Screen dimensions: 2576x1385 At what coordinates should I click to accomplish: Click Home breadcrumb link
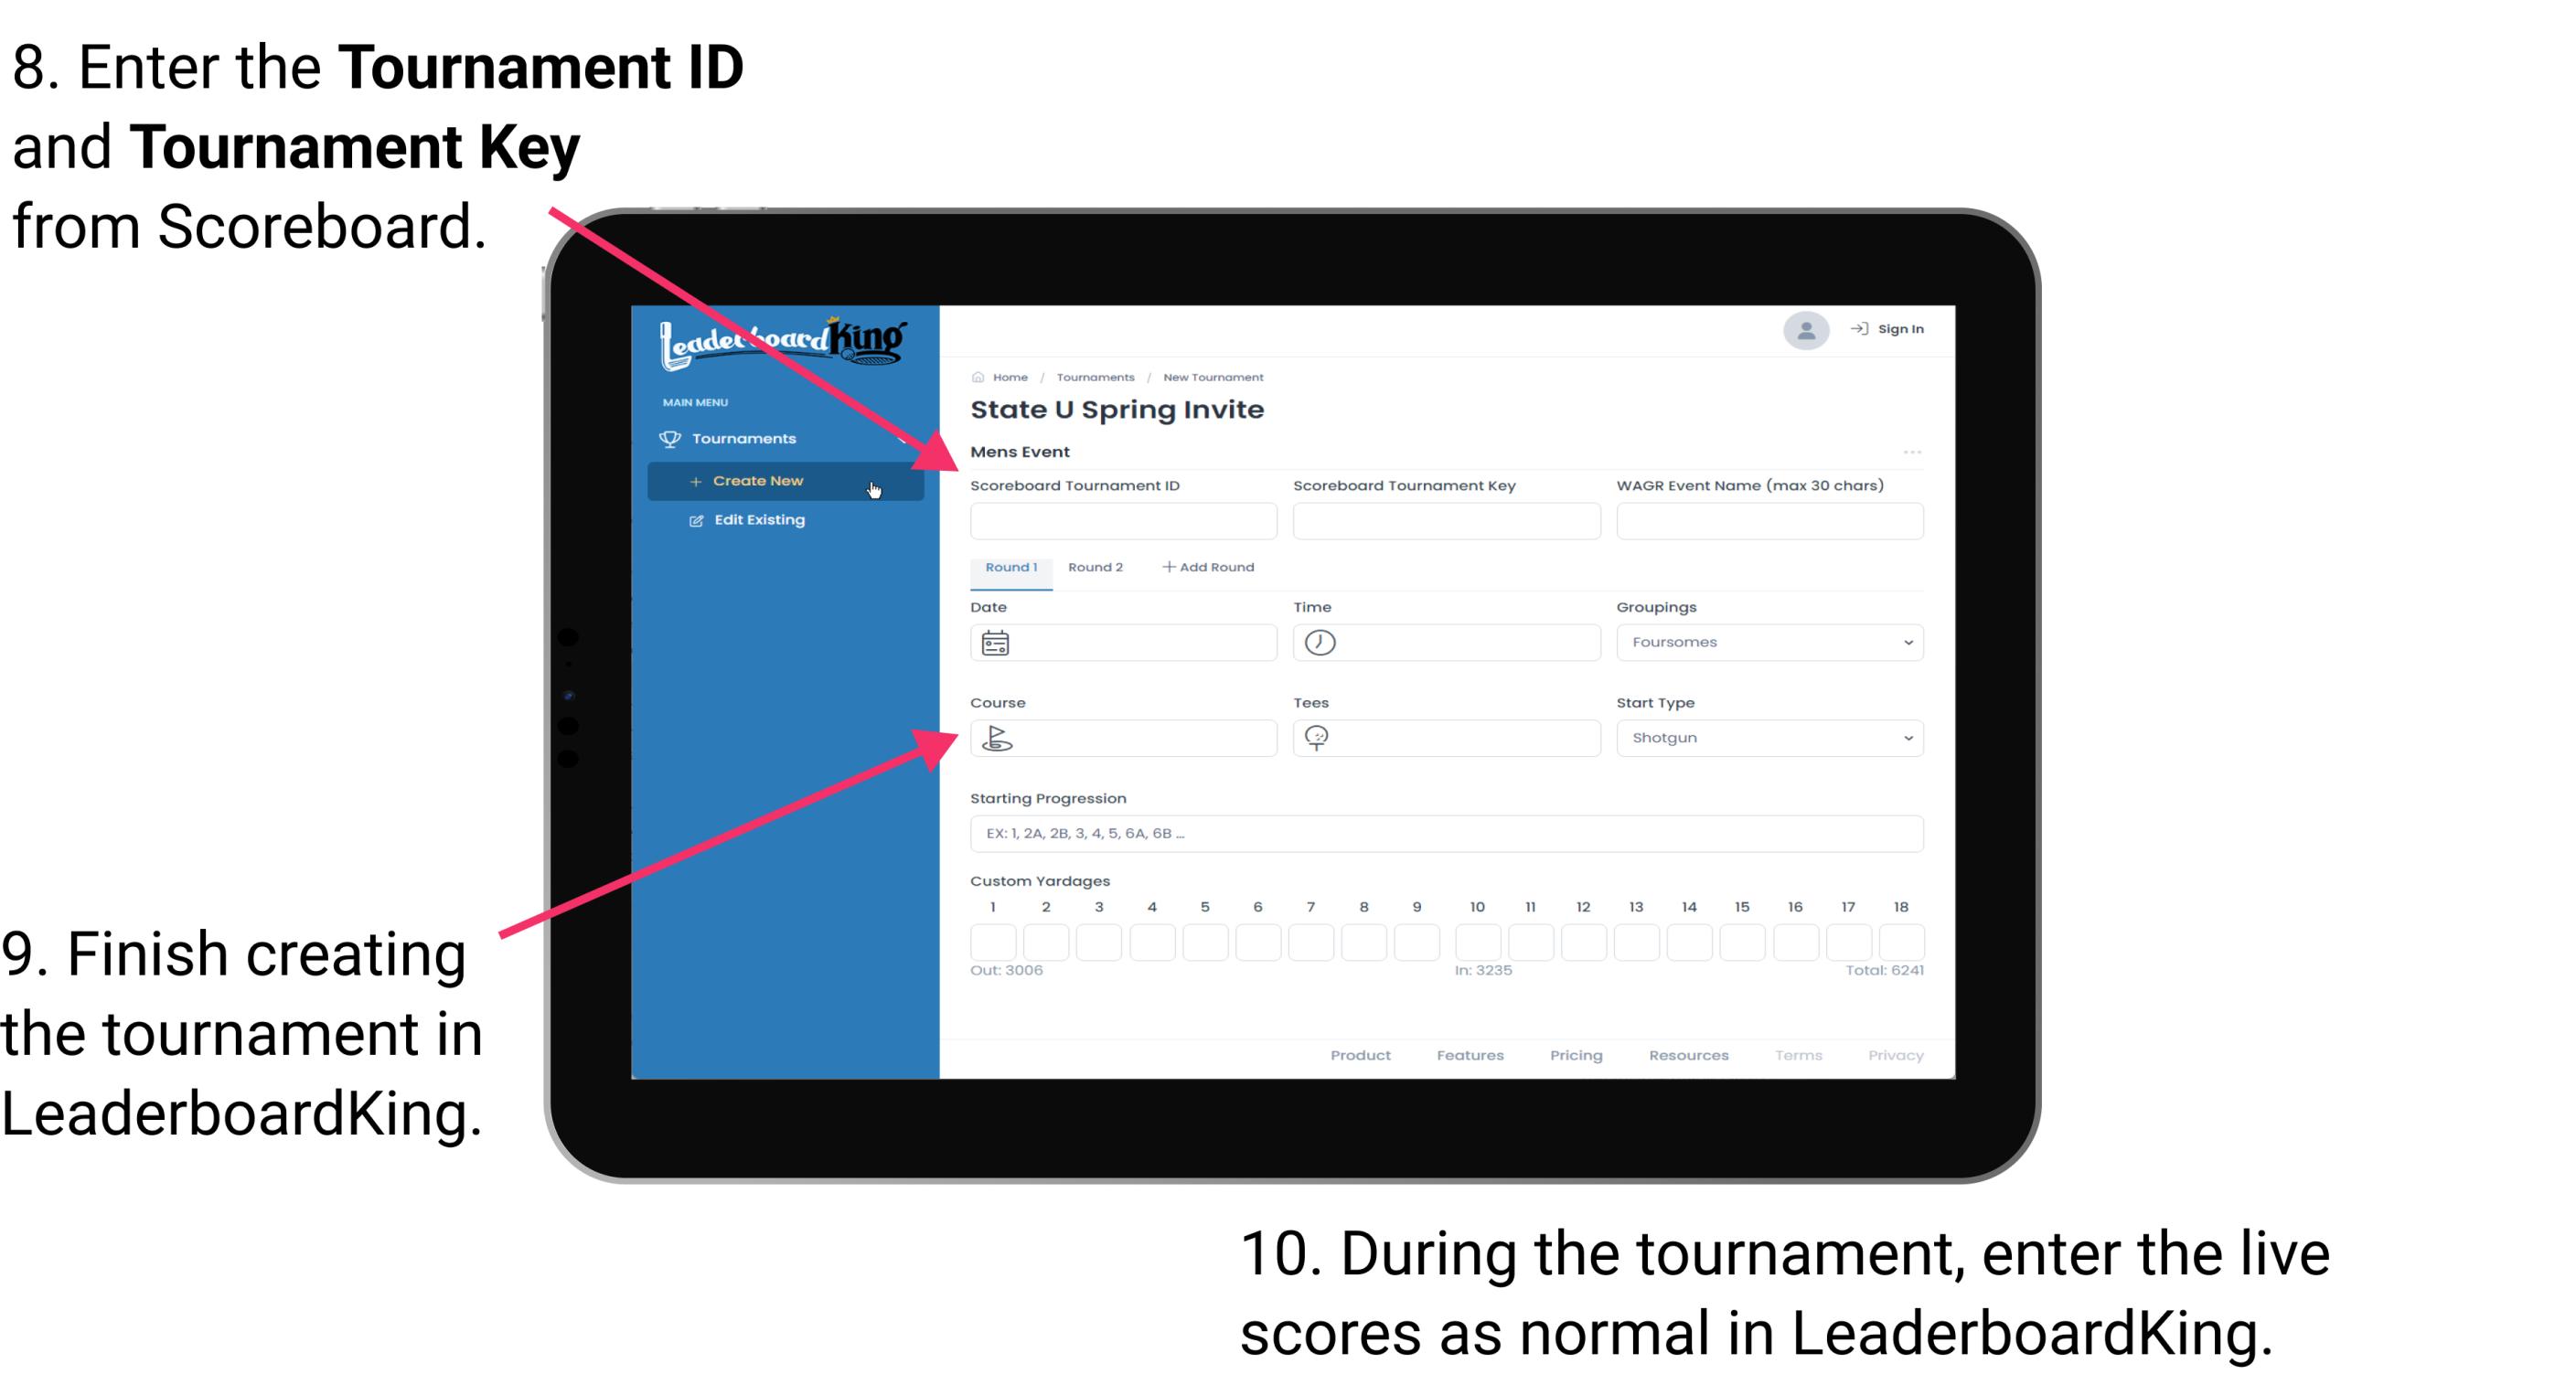(x=1007, y=375)
